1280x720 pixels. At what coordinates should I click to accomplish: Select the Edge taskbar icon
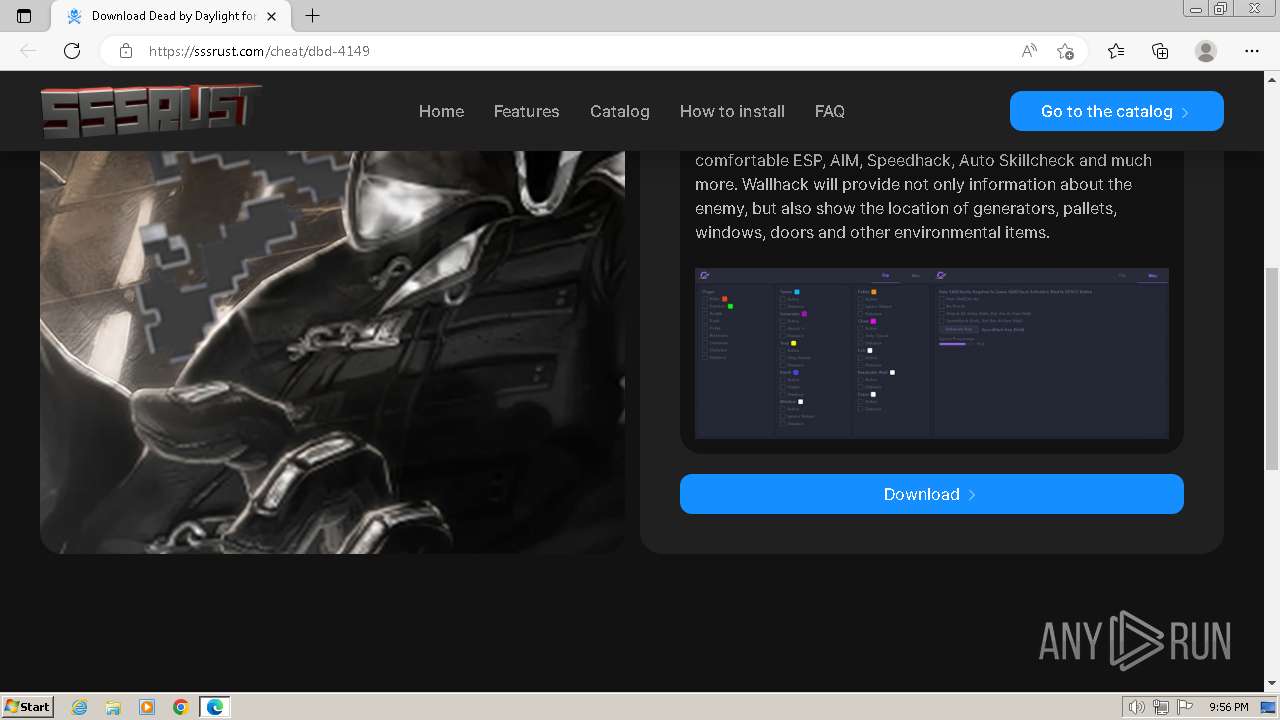(x=215, y=707)
